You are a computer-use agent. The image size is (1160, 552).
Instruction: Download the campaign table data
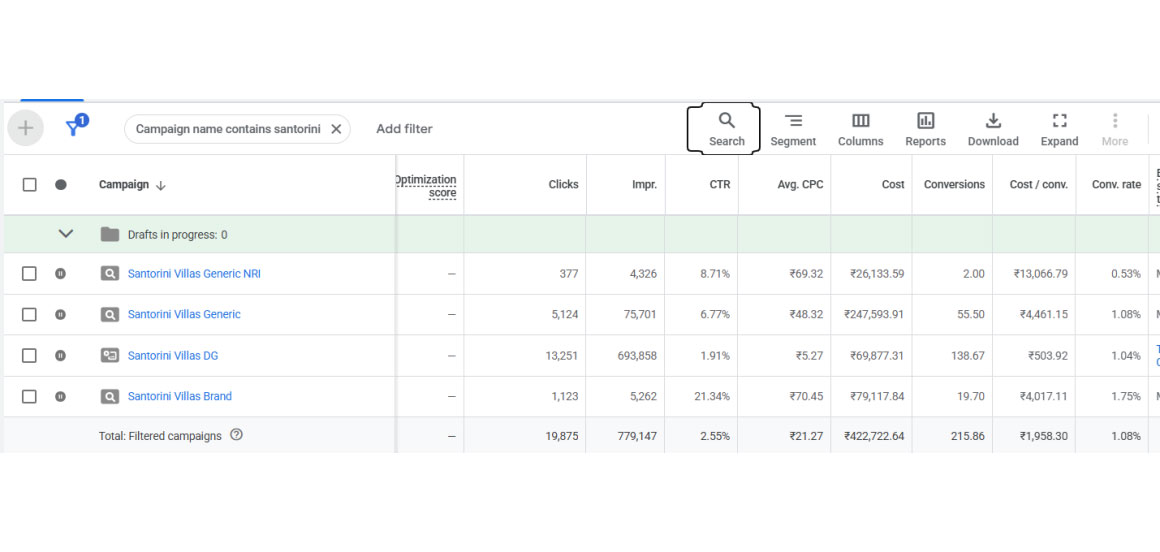pyautogui.click(x=993, y=129)
